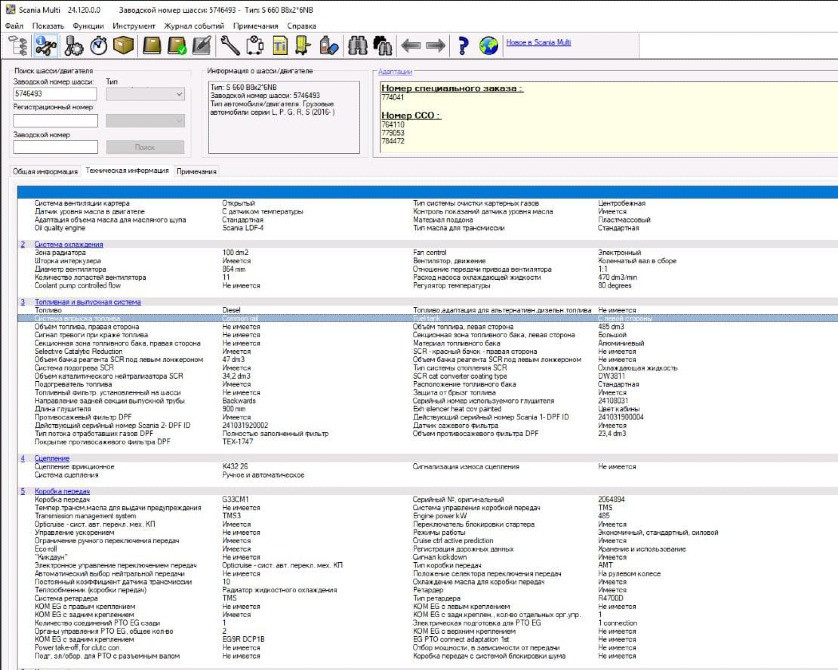Open the Функции menu
This screenshot has width=838, height=670.
(x=88, y=24)
